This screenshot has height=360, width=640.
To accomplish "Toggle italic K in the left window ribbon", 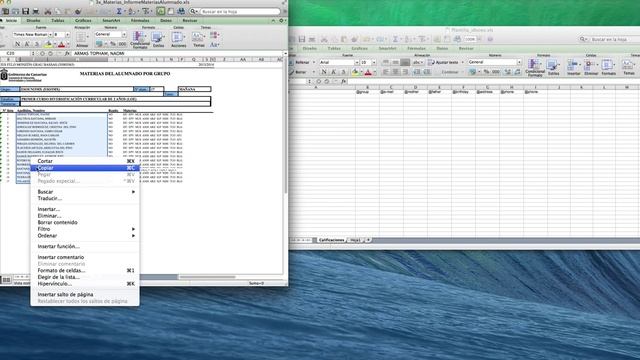I will point(27,44).
